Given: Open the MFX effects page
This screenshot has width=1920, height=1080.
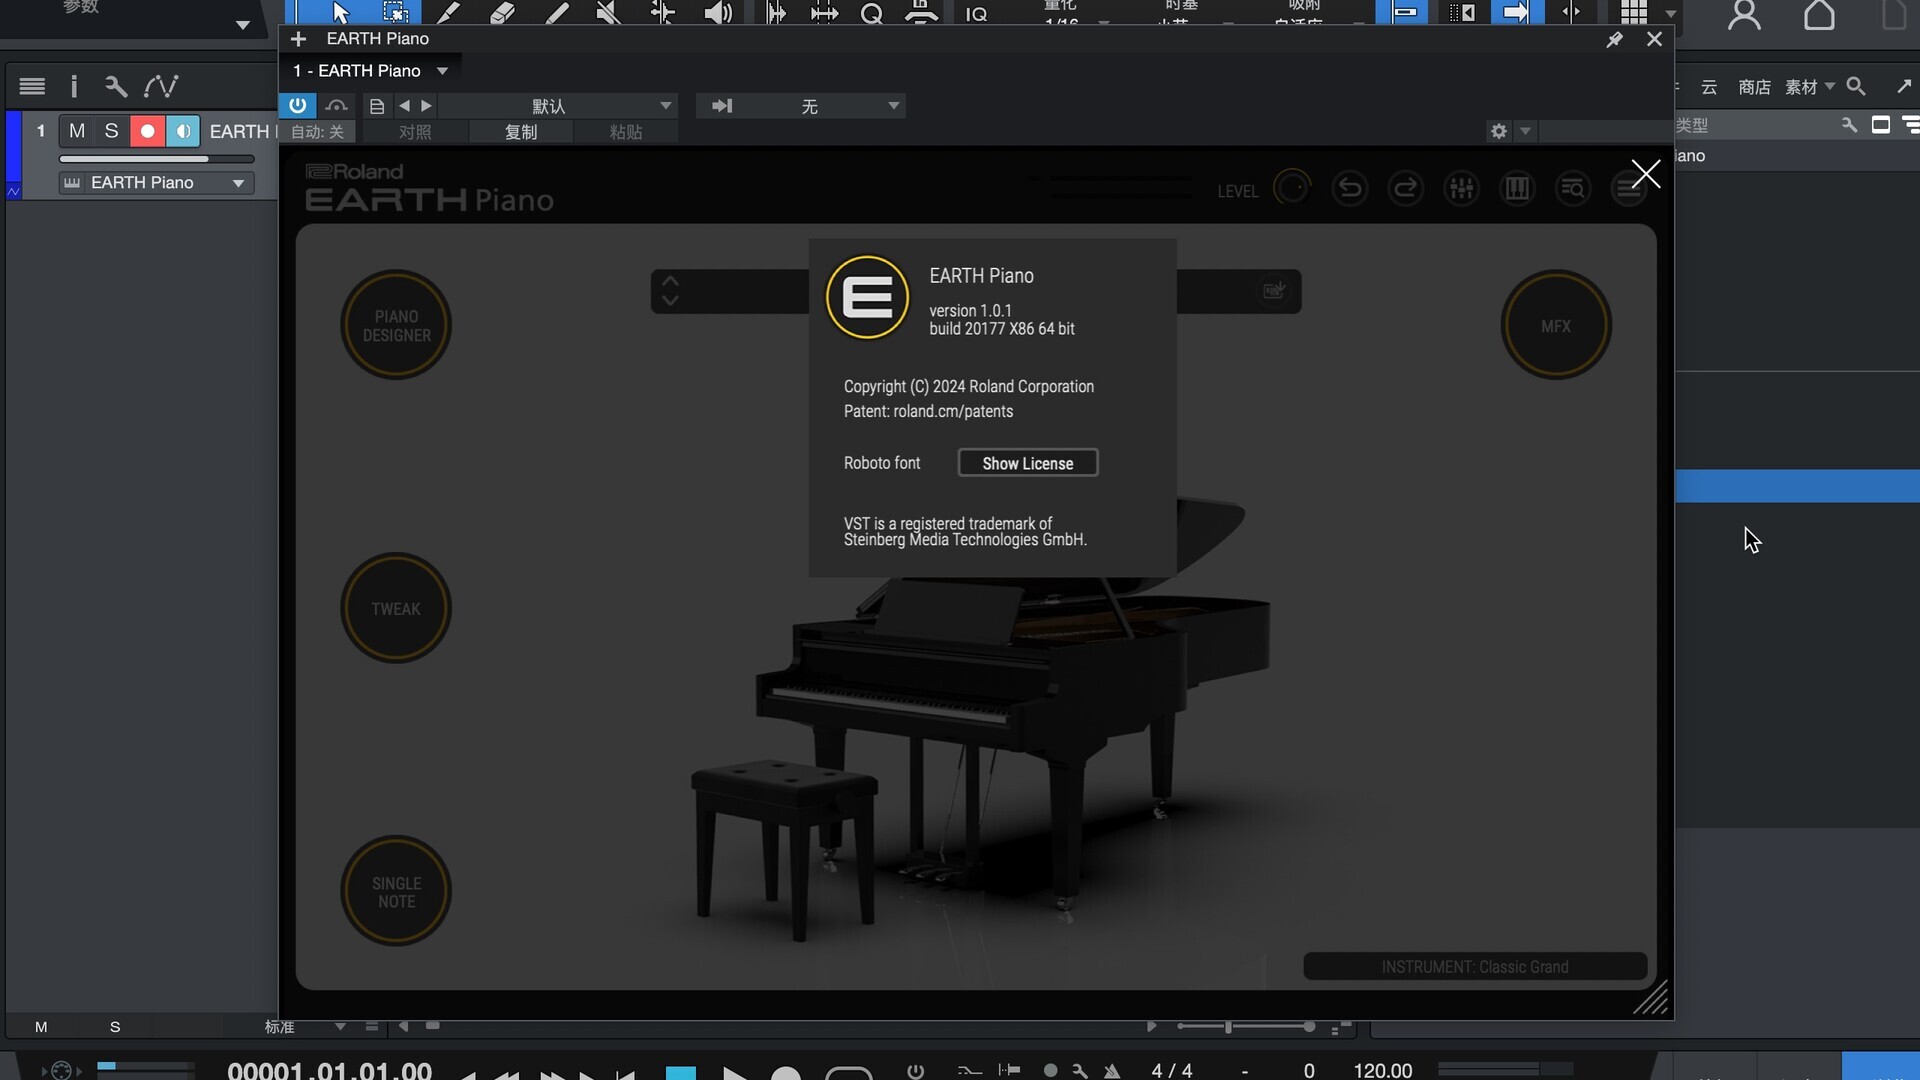Looking at the screenshot, I should click(x=1556, y=325).
